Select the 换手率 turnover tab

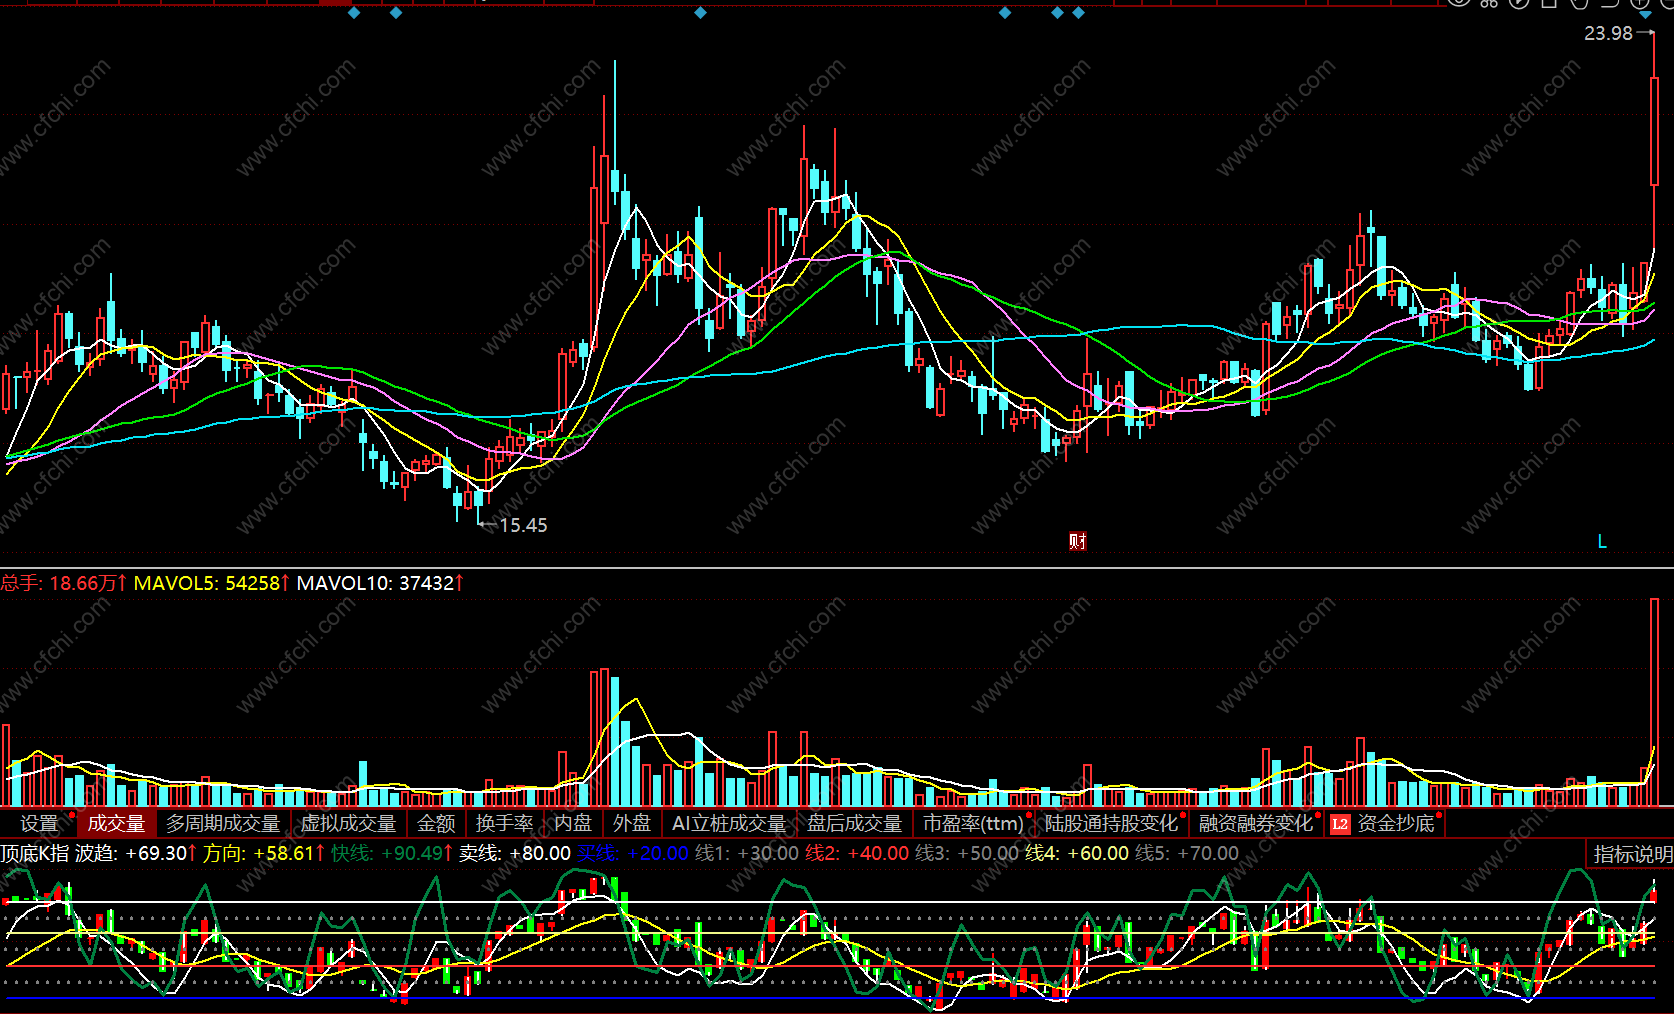pos(504,823)
